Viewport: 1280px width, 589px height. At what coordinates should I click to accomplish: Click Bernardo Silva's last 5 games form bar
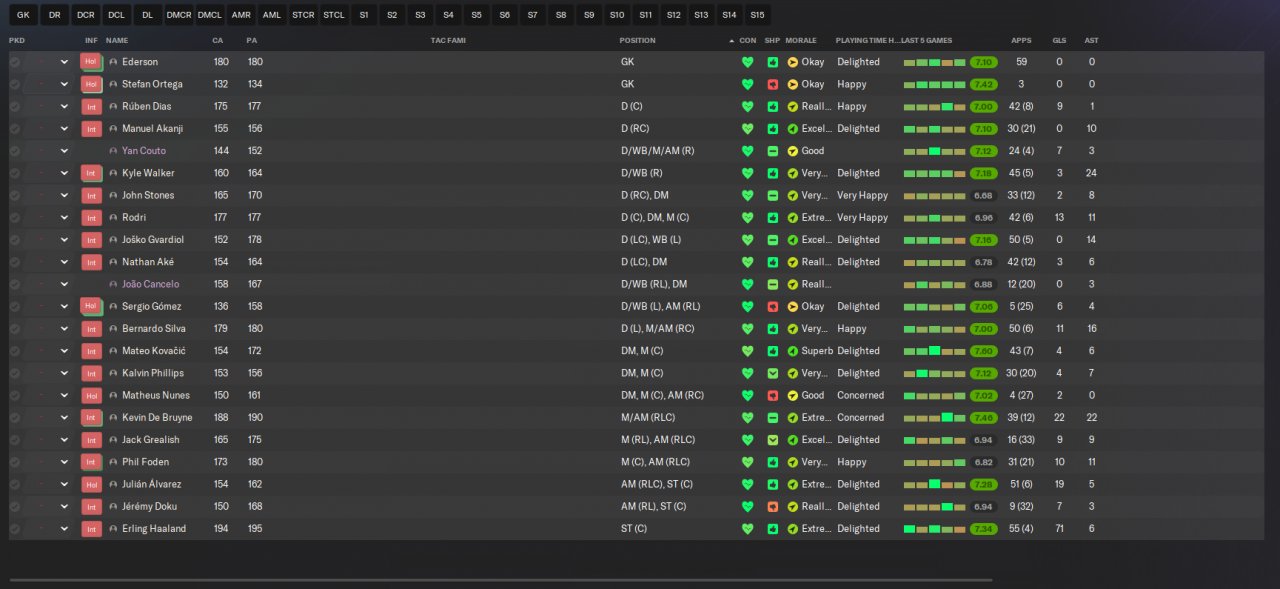click(x=934, y=329)
